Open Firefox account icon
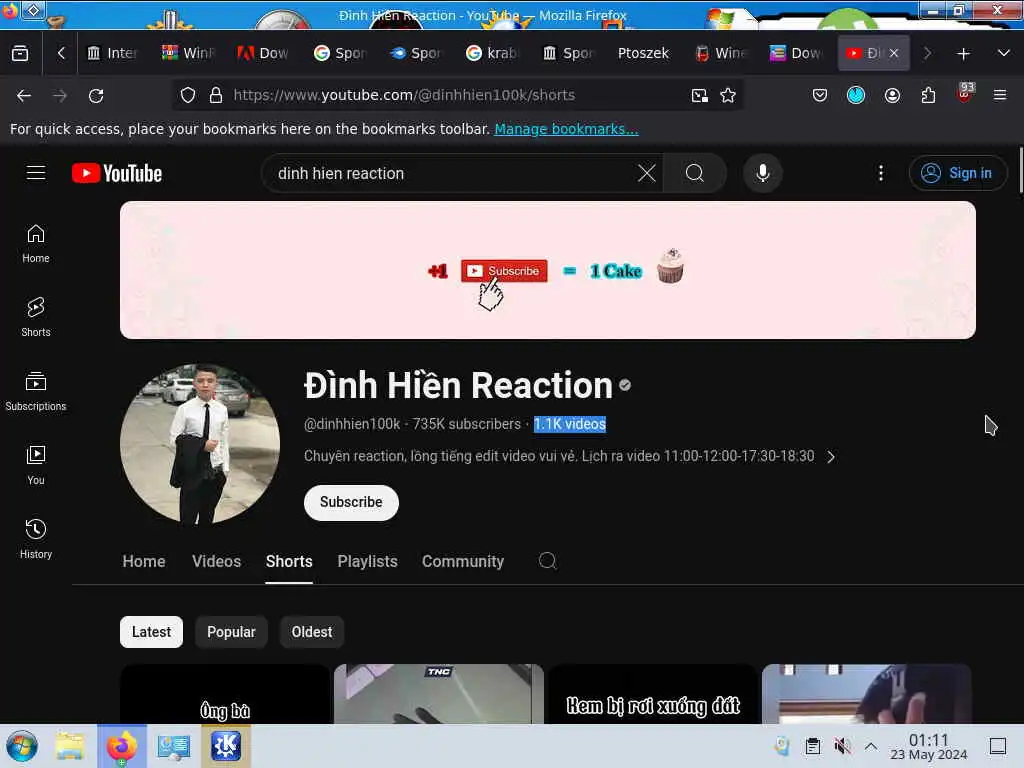 tap(892, 96)
